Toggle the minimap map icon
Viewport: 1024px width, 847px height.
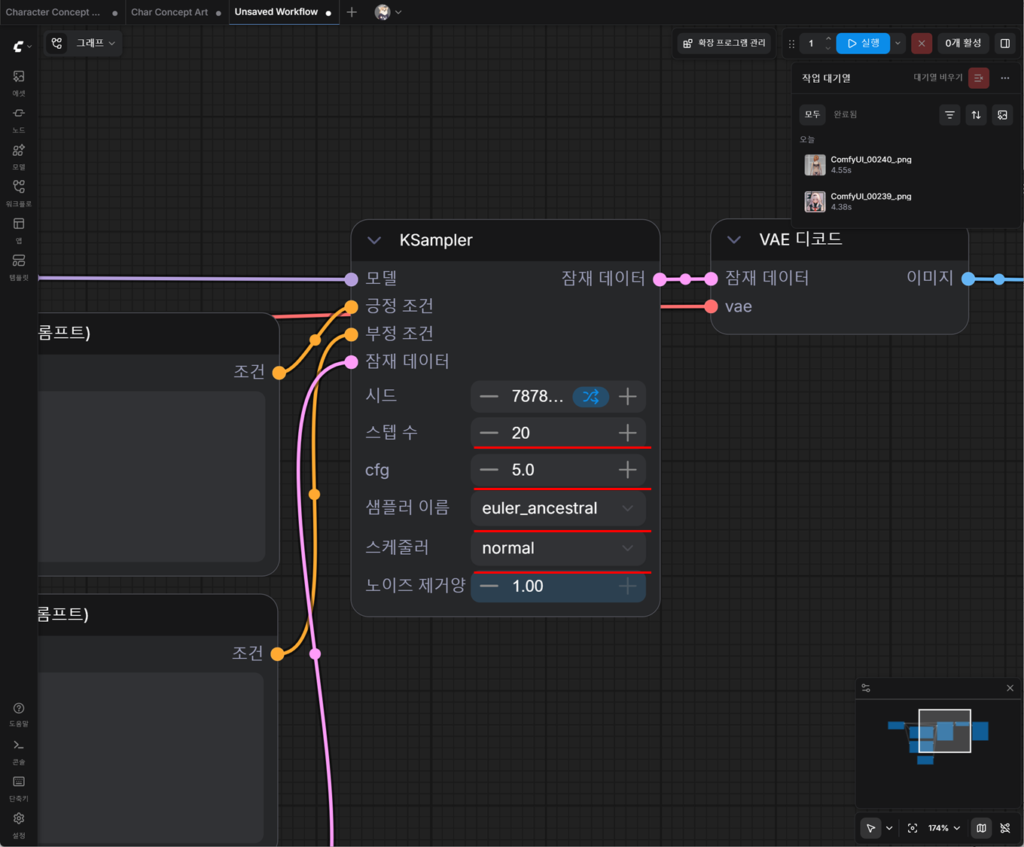click(x=981, y=828)
